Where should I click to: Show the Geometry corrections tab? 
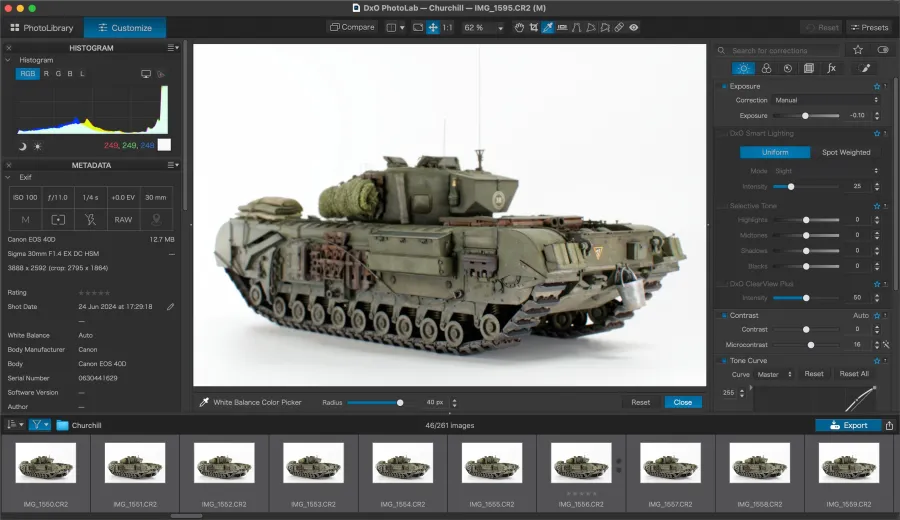click(x=809, y=68)
